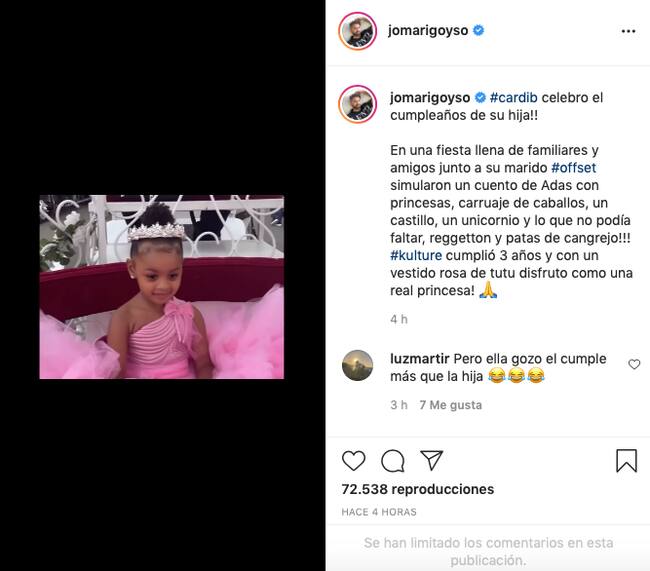Open comments with the speech bubble icon
Screen dimensions: 650x571
click(393, 461)
